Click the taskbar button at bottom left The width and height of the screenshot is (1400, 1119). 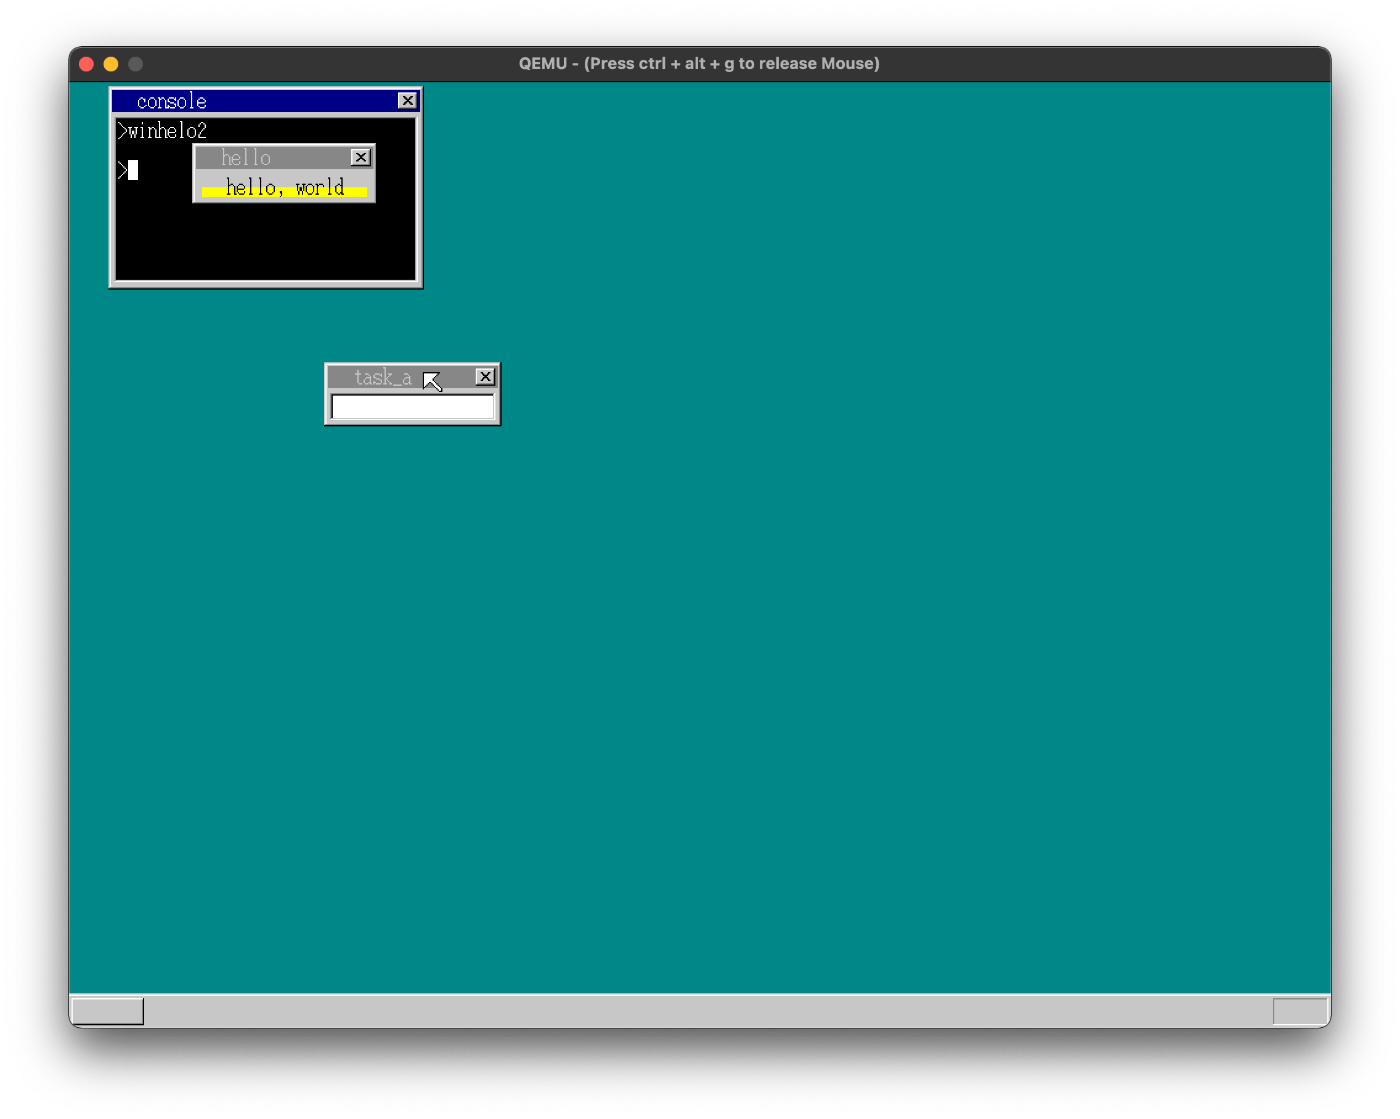point(108,1011)
